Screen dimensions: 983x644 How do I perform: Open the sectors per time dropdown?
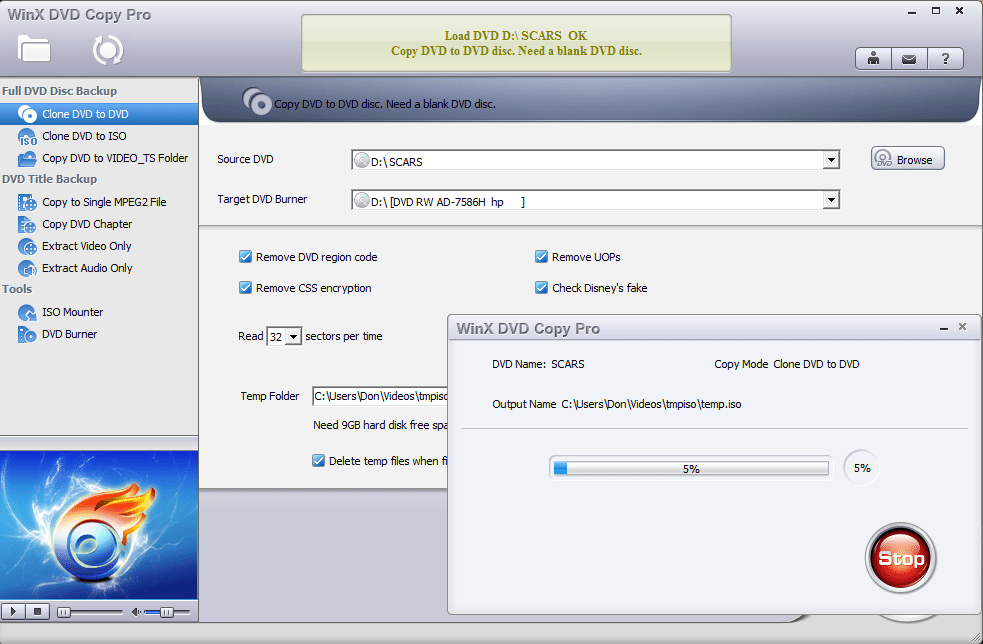click(x=293, y=337)
